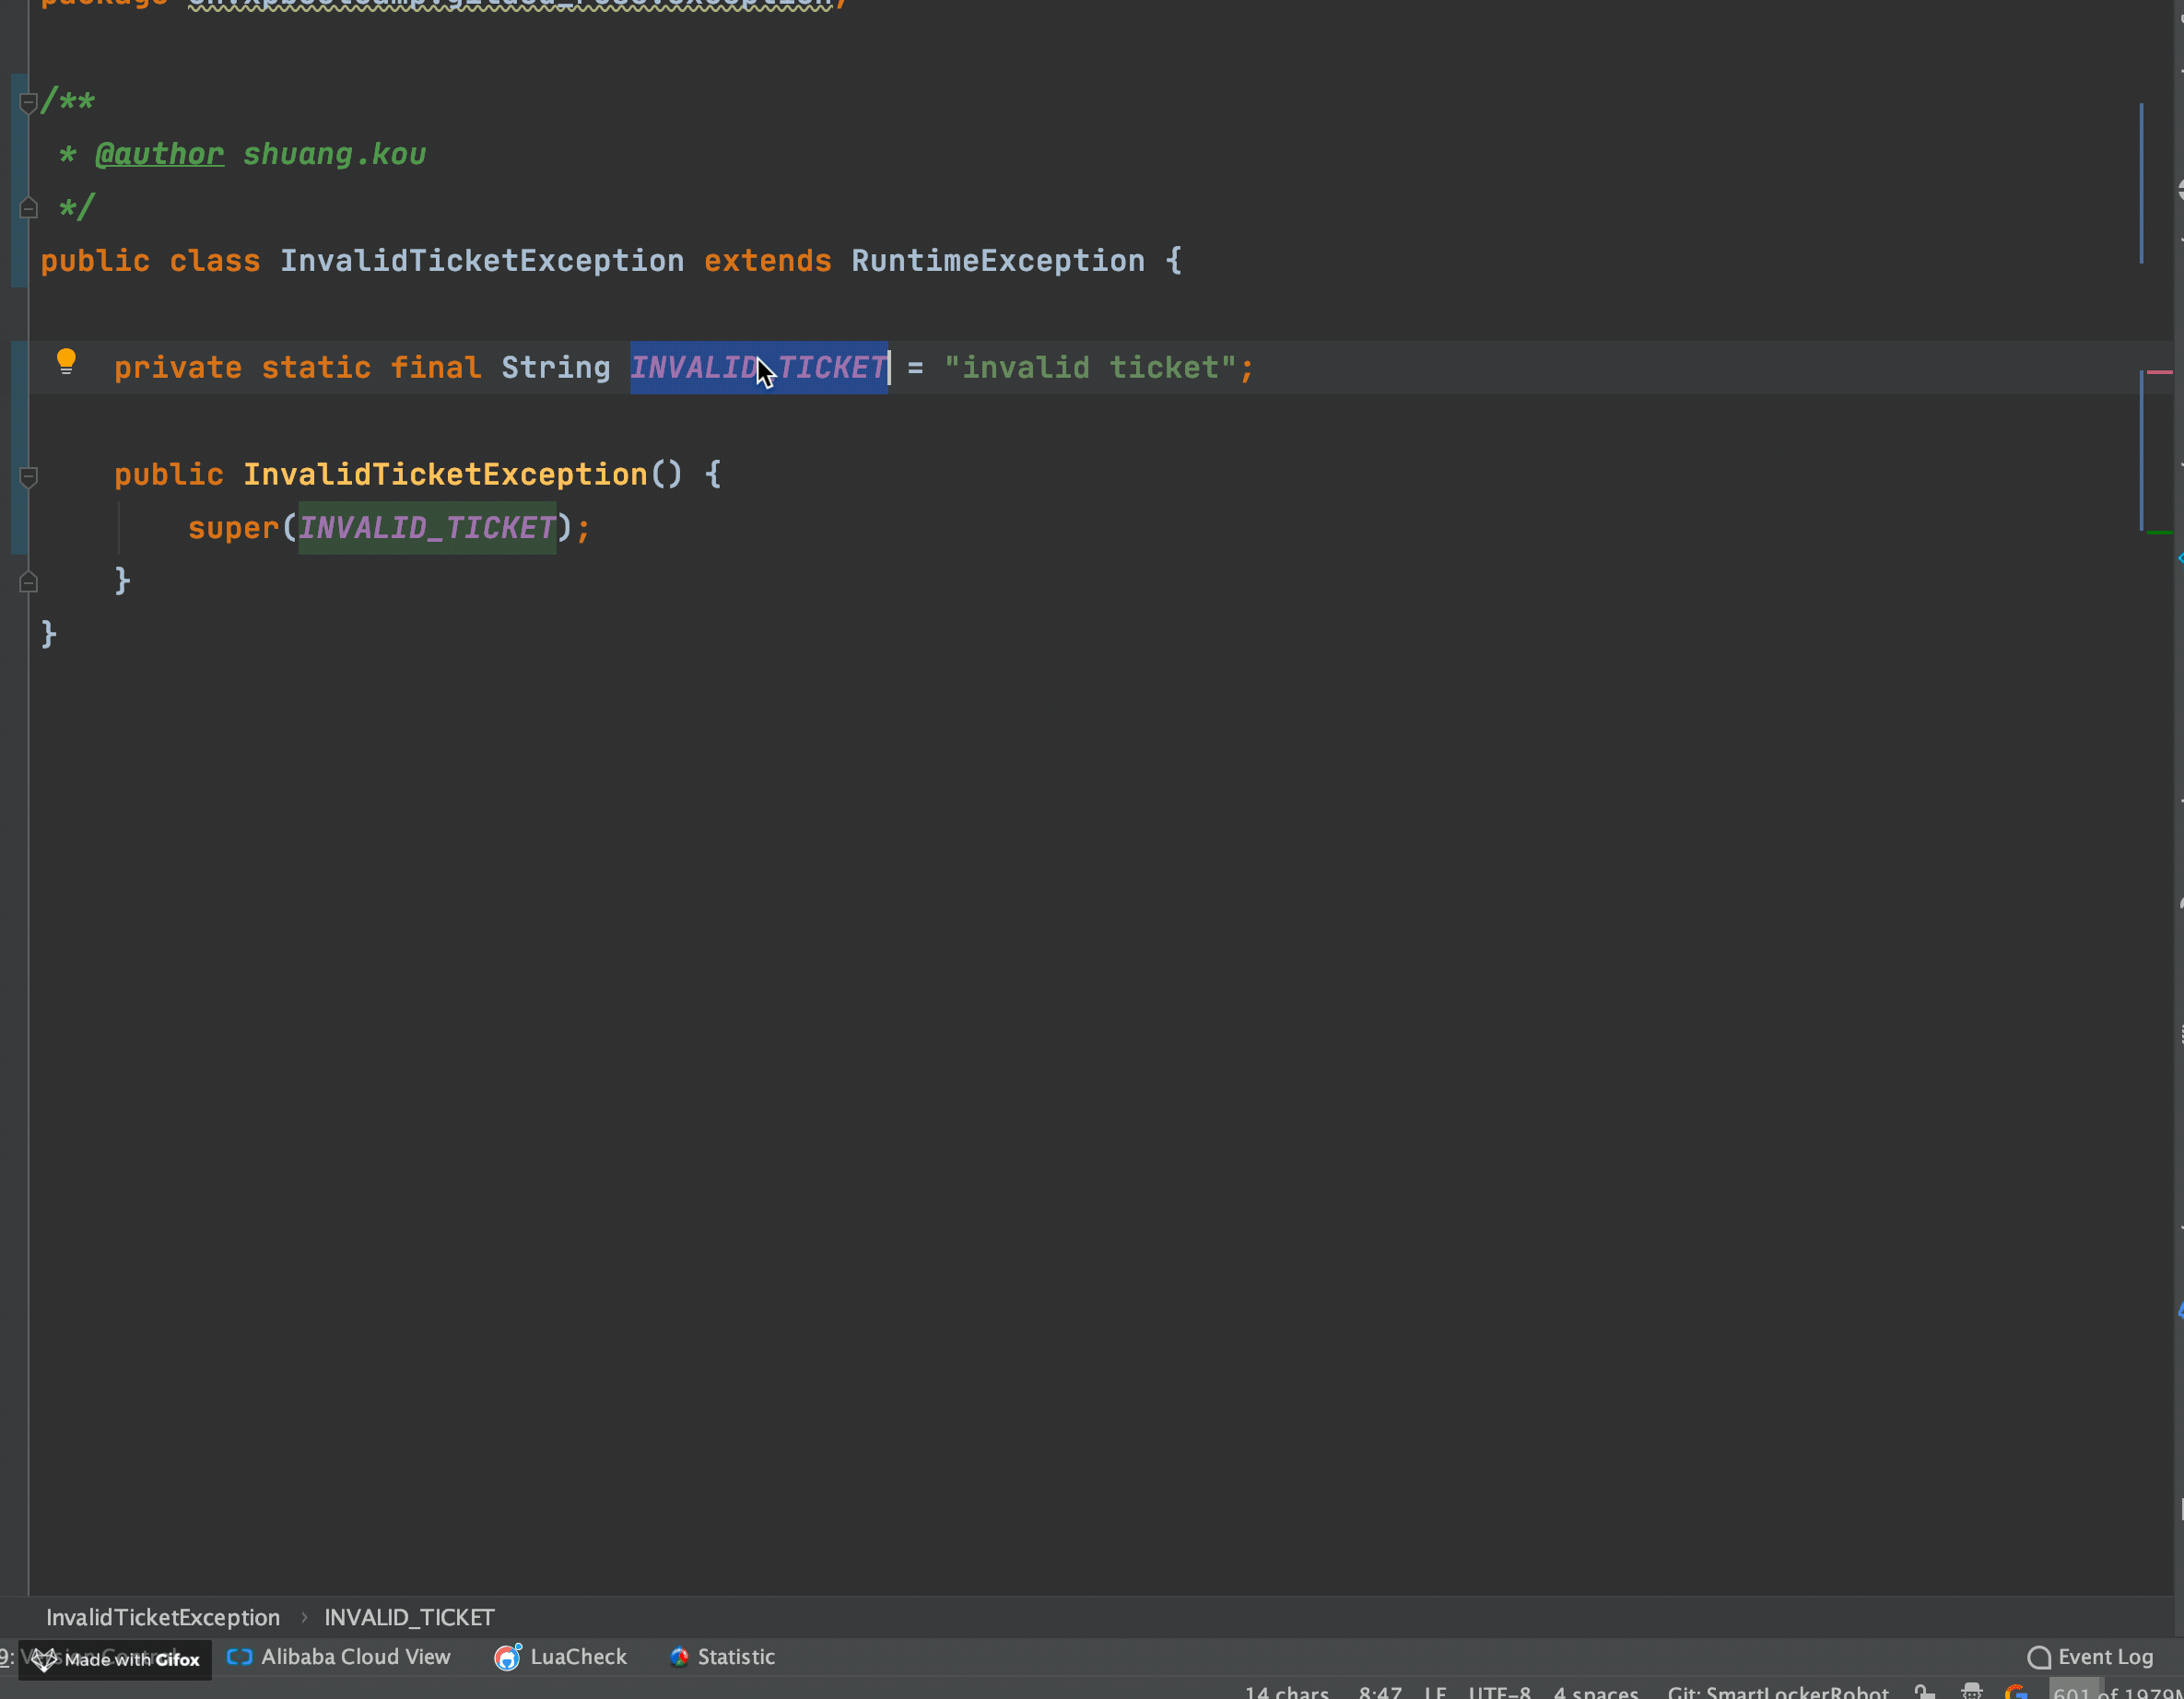
Task: Open the Statistic tool window
Action: pos(722,1657)
